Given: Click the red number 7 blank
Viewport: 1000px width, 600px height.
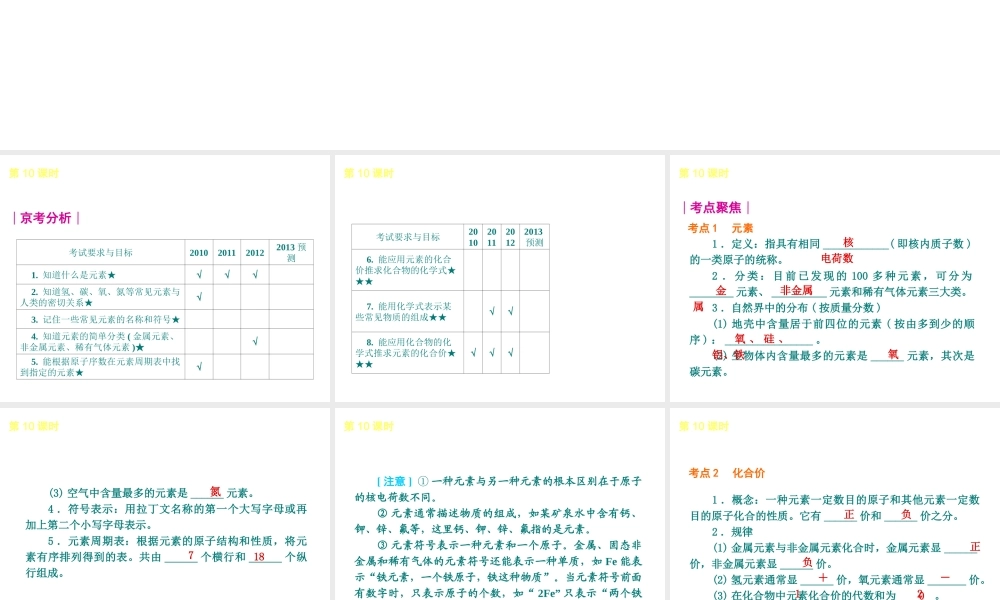Looking at the screenshot, I should [191, 555].
